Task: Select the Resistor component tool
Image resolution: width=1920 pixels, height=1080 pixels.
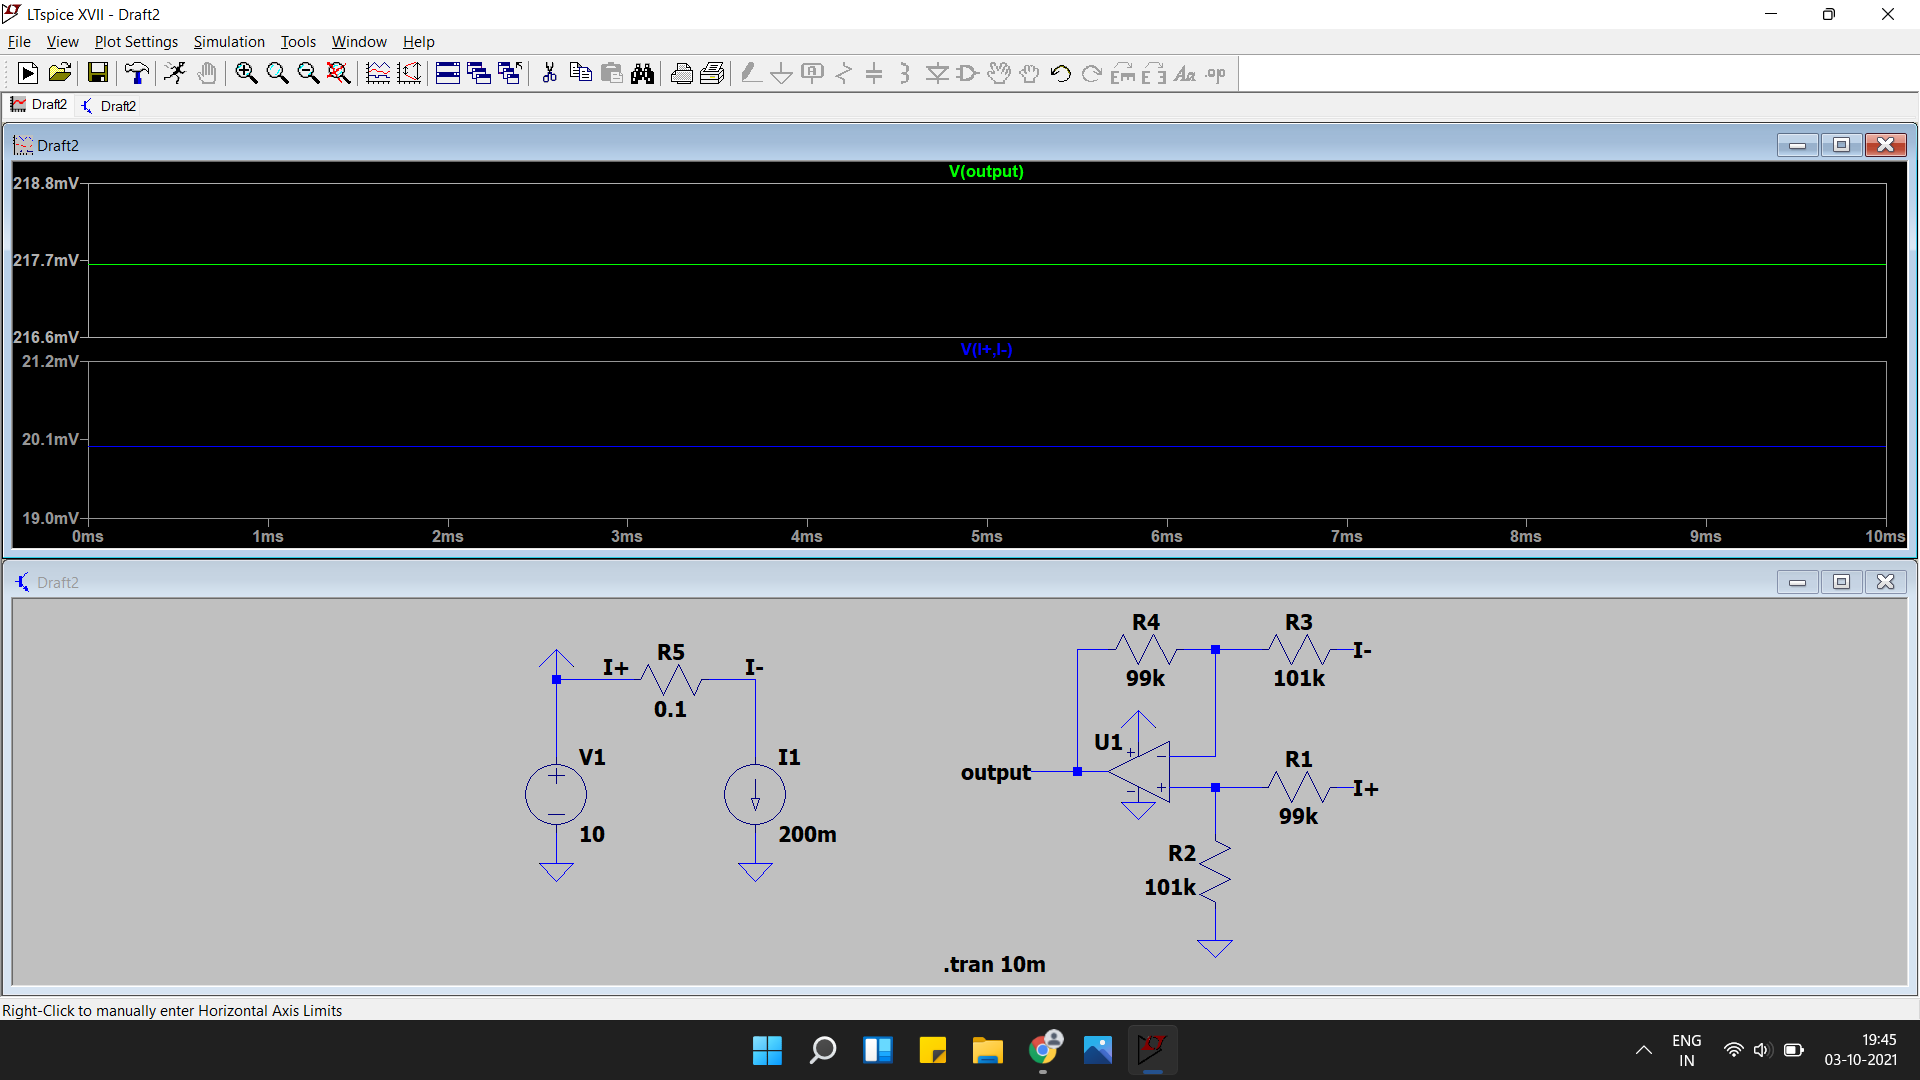Action: pos(844,73)
